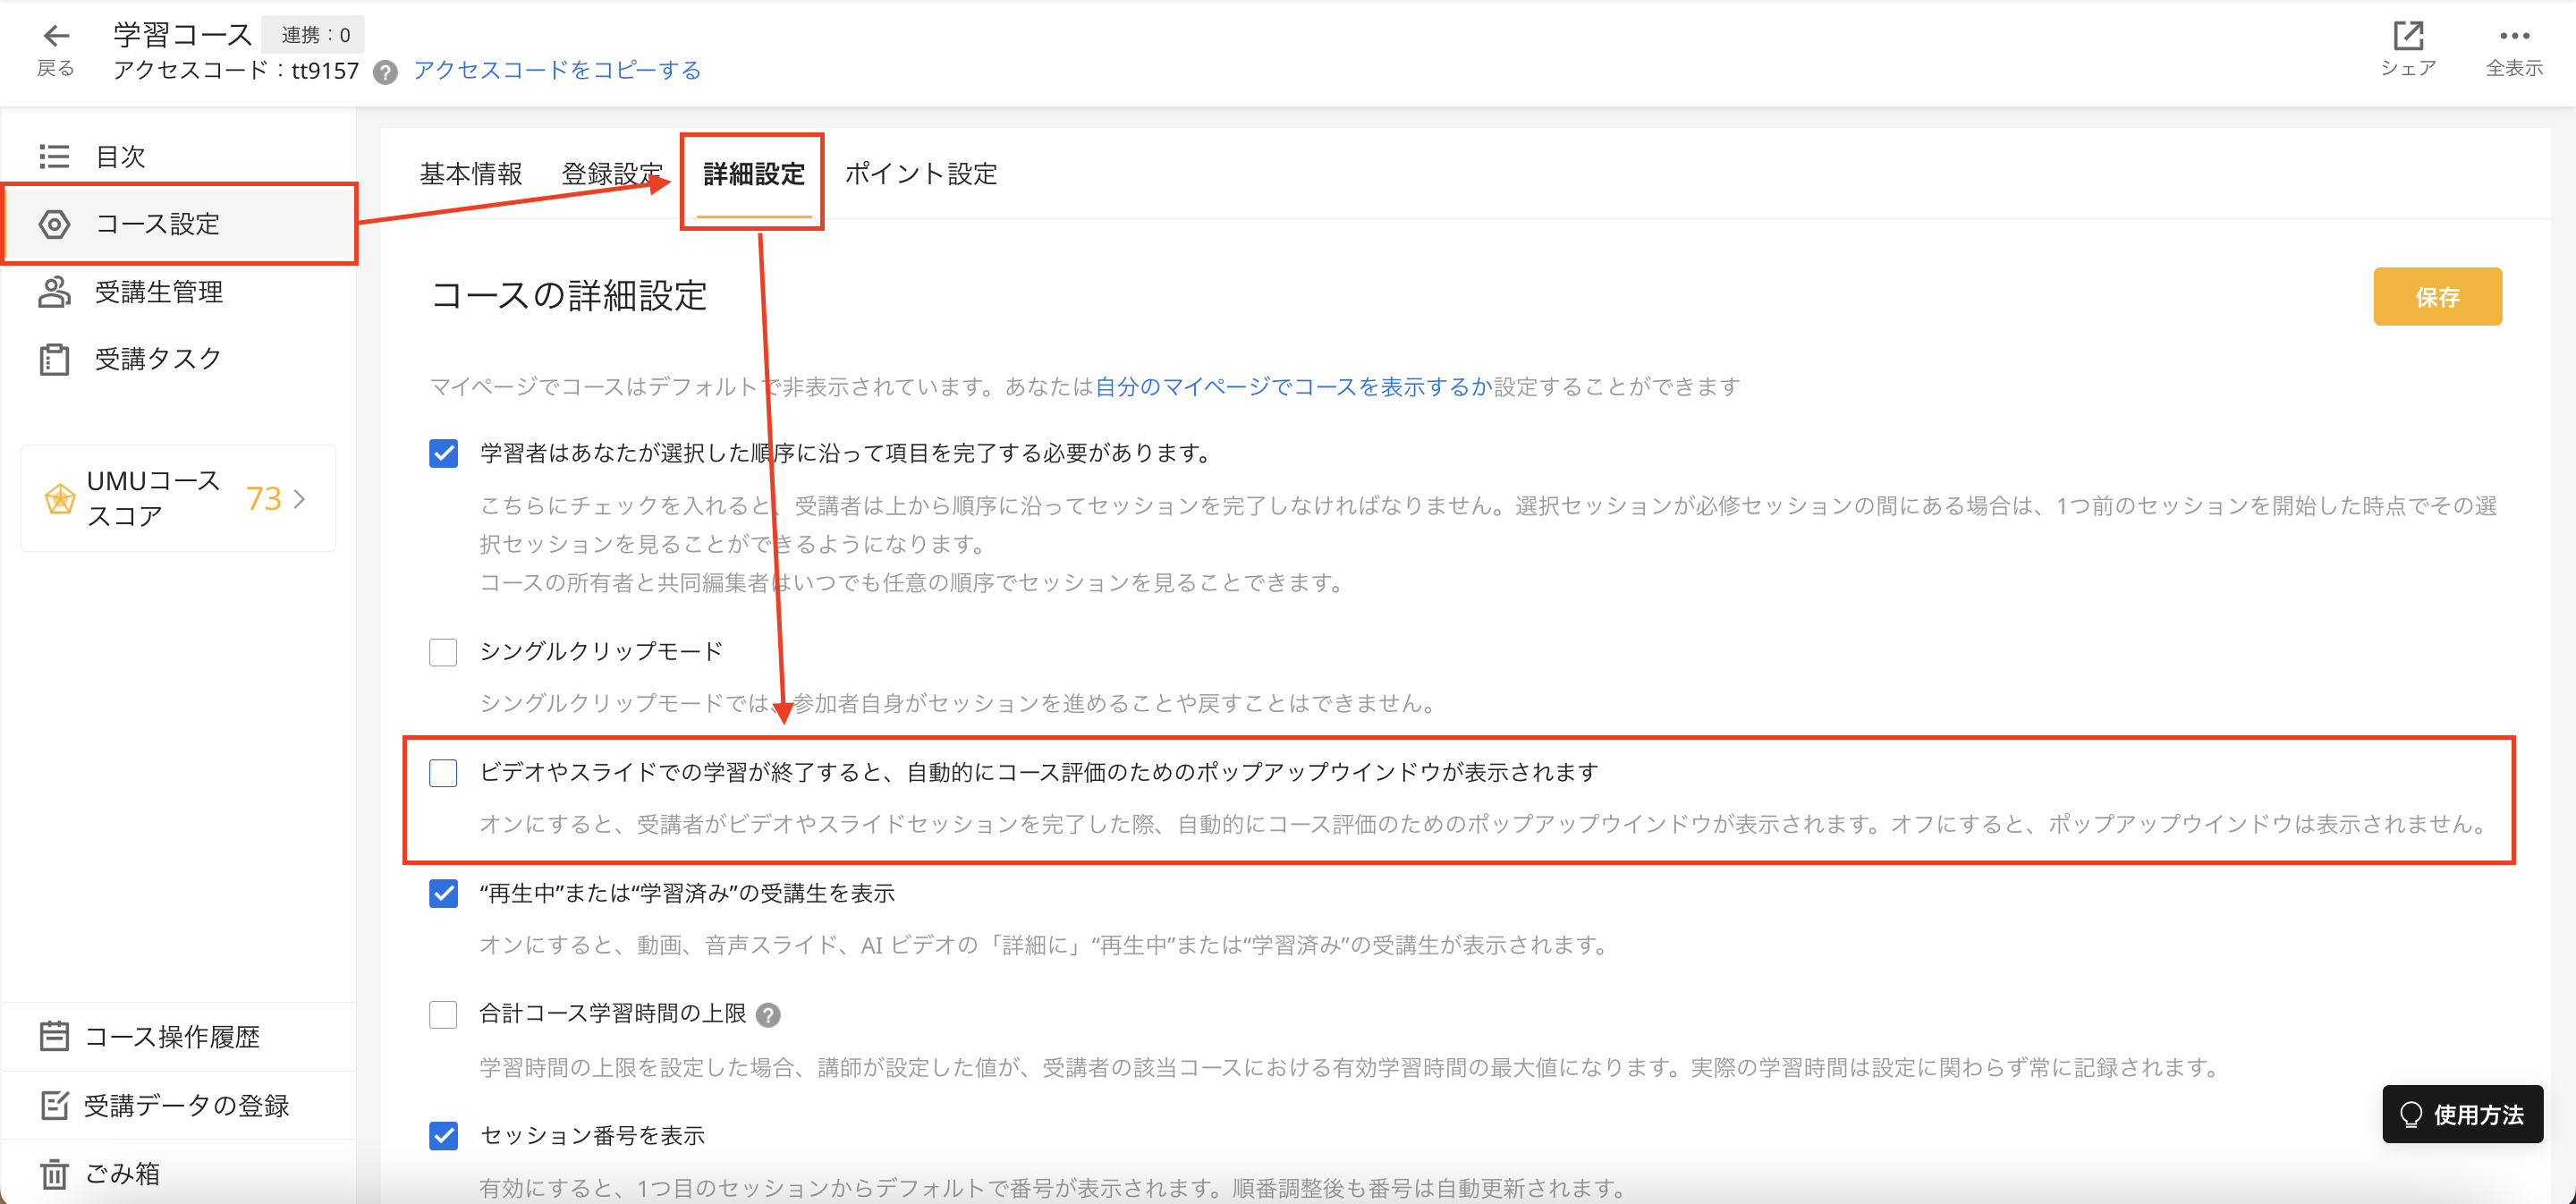
Task: Uncheck セッション番号を表示 checkbox
Action: 443,1136
